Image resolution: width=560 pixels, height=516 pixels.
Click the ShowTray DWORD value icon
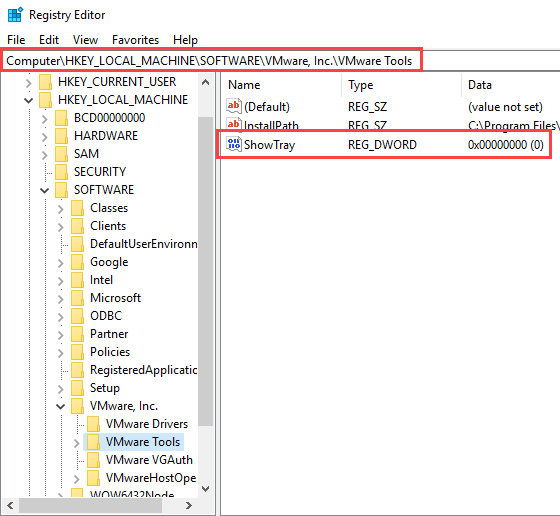(234, 144)
